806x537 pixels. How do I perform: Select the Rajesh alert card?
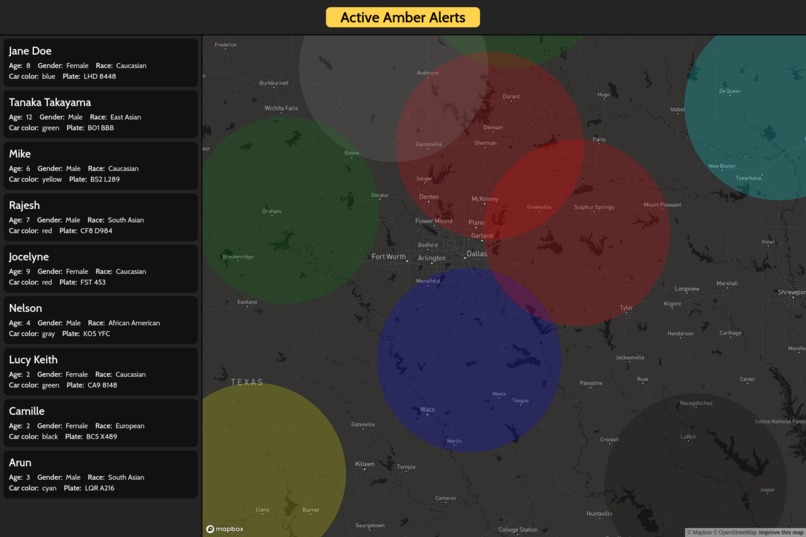tap(101, 217)
